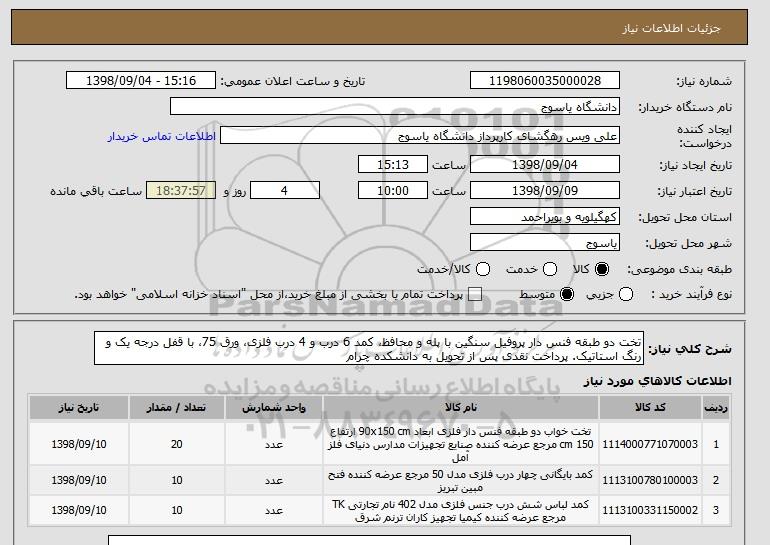This screenshot has width=770, height=545.
Task: Click the two-level metal bunk bed item name
Action: pyautogui.click(x=461, y=444)
